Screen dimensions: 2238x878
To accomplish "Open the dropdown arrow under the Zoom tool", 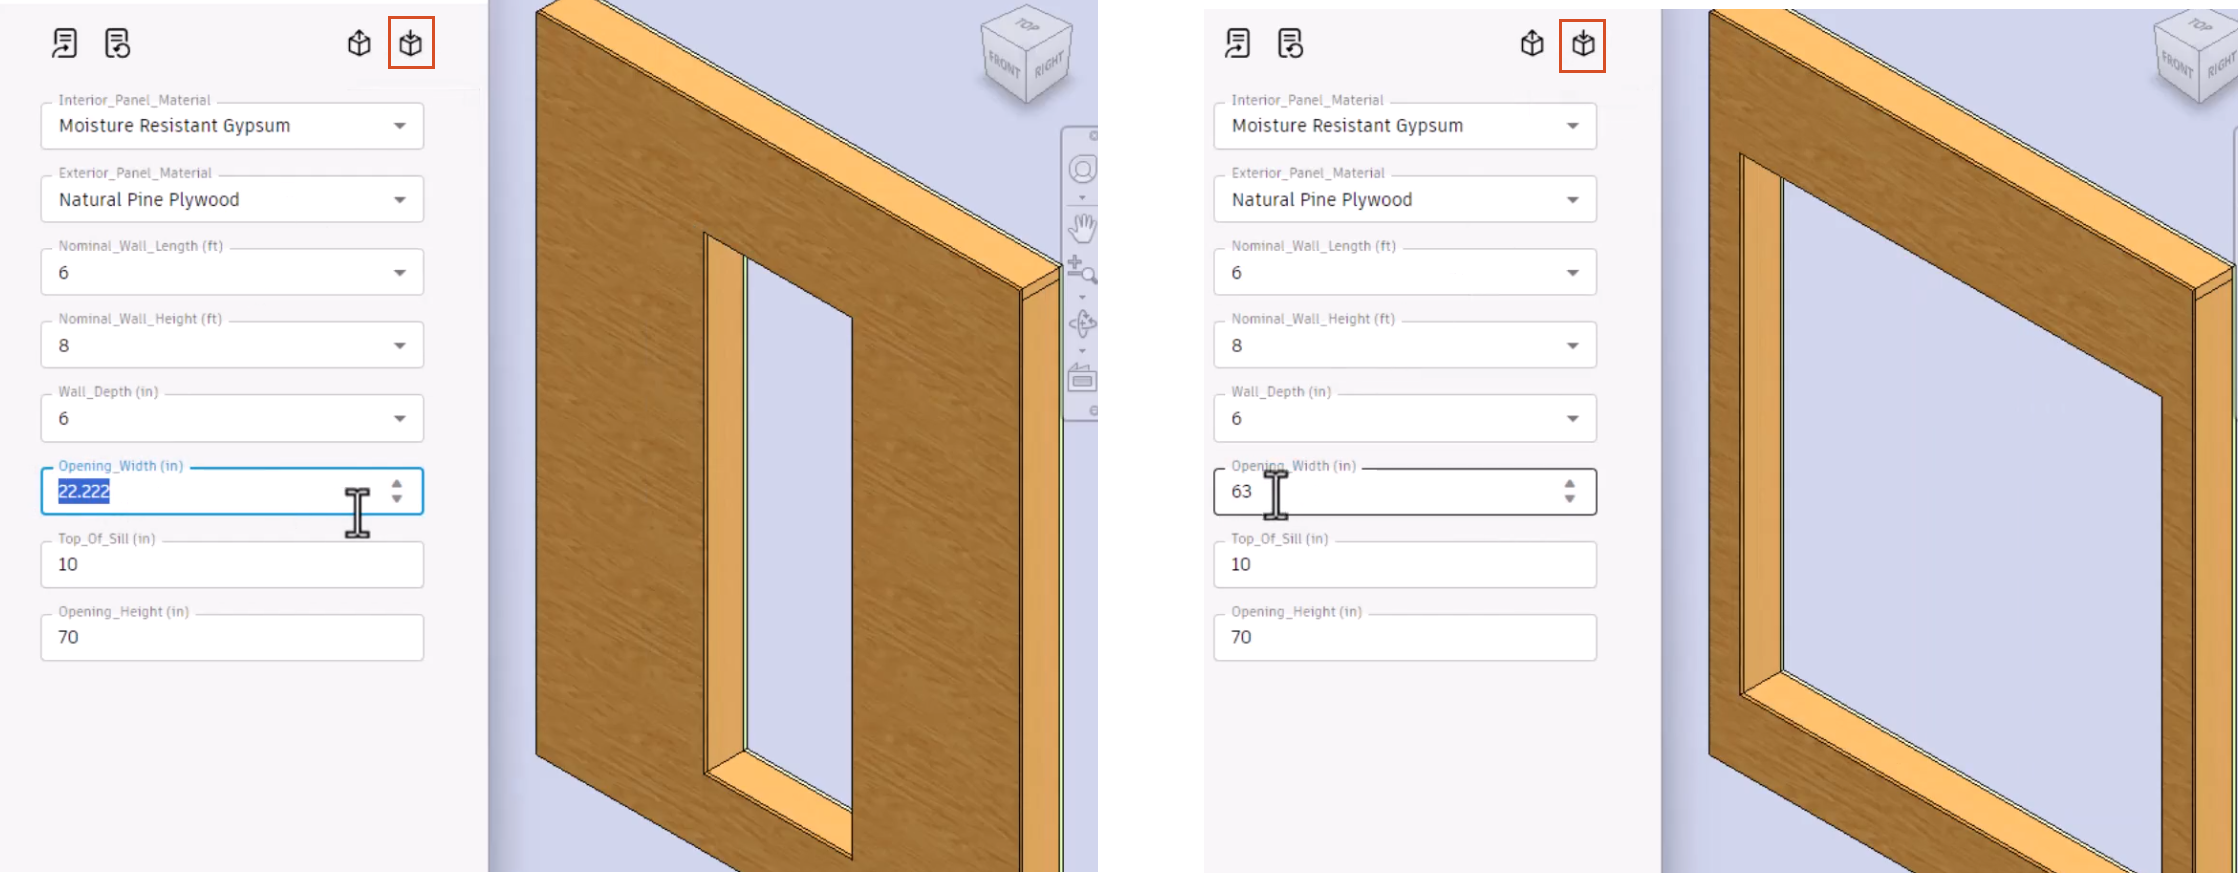I will [1082, 297].
